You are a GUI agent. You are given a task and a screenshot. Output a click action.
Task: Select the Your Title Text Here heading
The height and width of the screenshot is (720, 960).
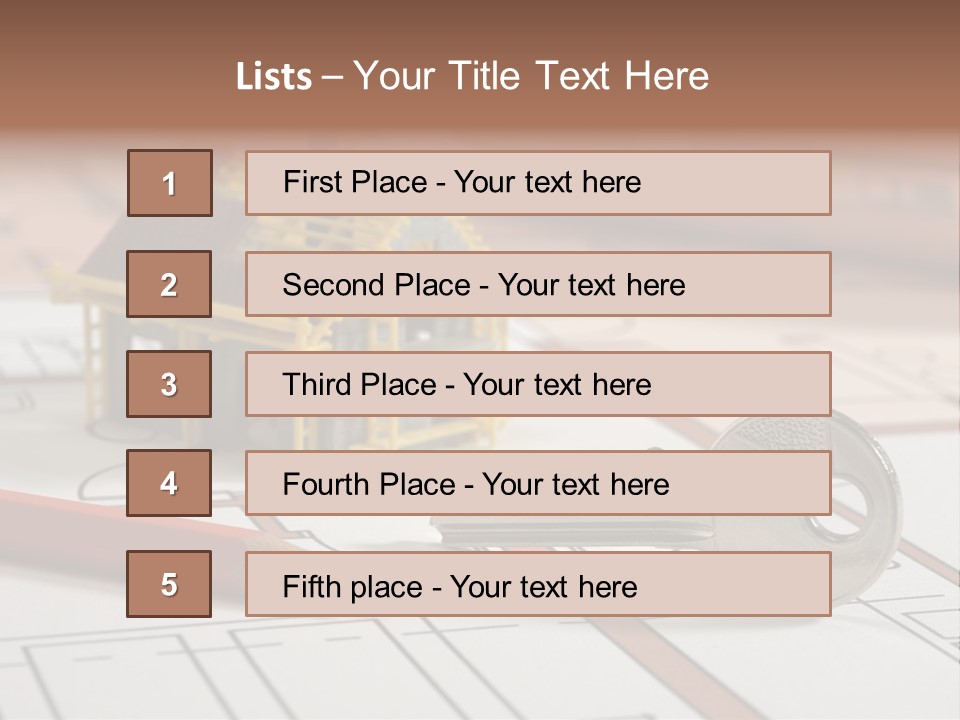pyautogui.click(x=531, y=76)
